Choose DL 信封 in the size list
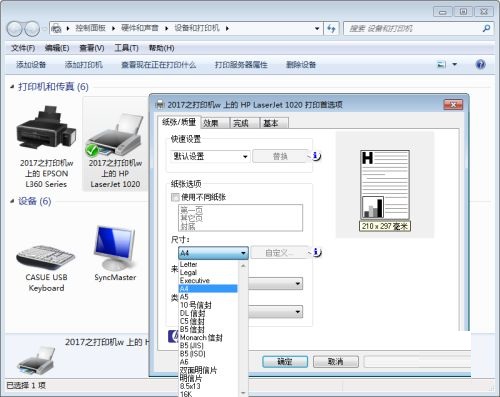Image resolution: width=500 pixels, height=397 pixels. click(x=209, y=313)
